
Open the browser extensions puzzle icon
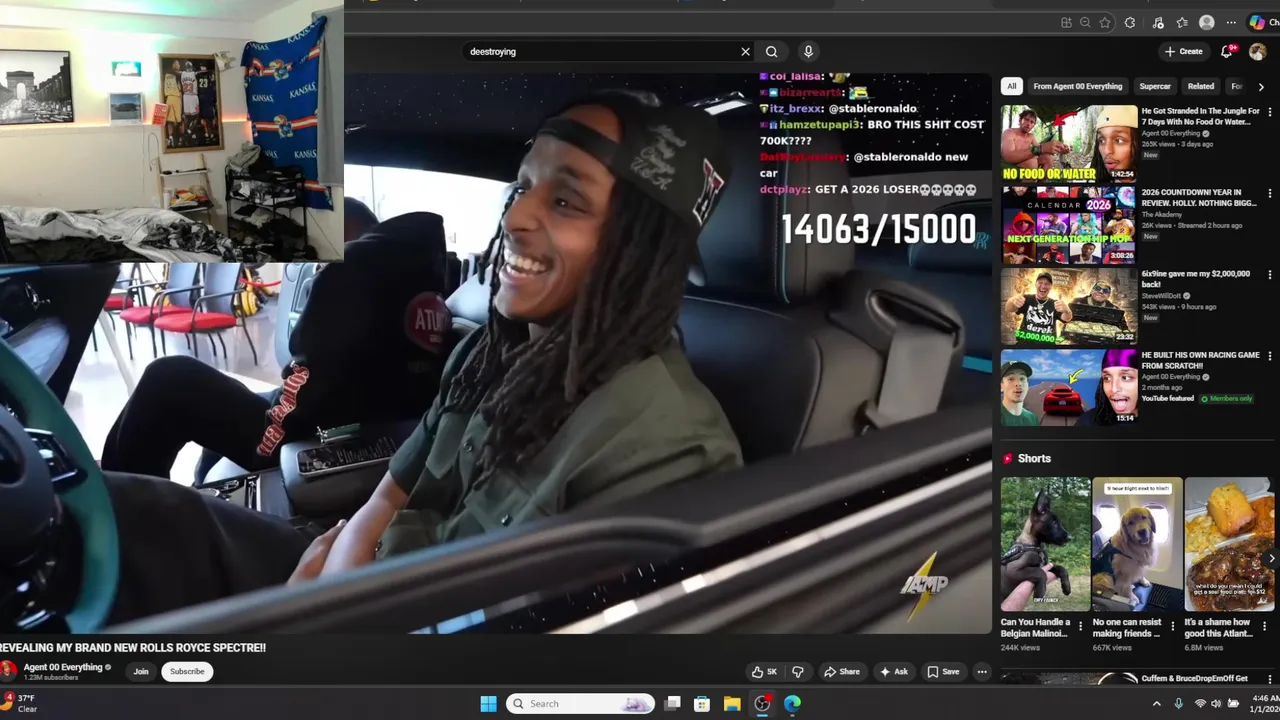[1130, 23]
